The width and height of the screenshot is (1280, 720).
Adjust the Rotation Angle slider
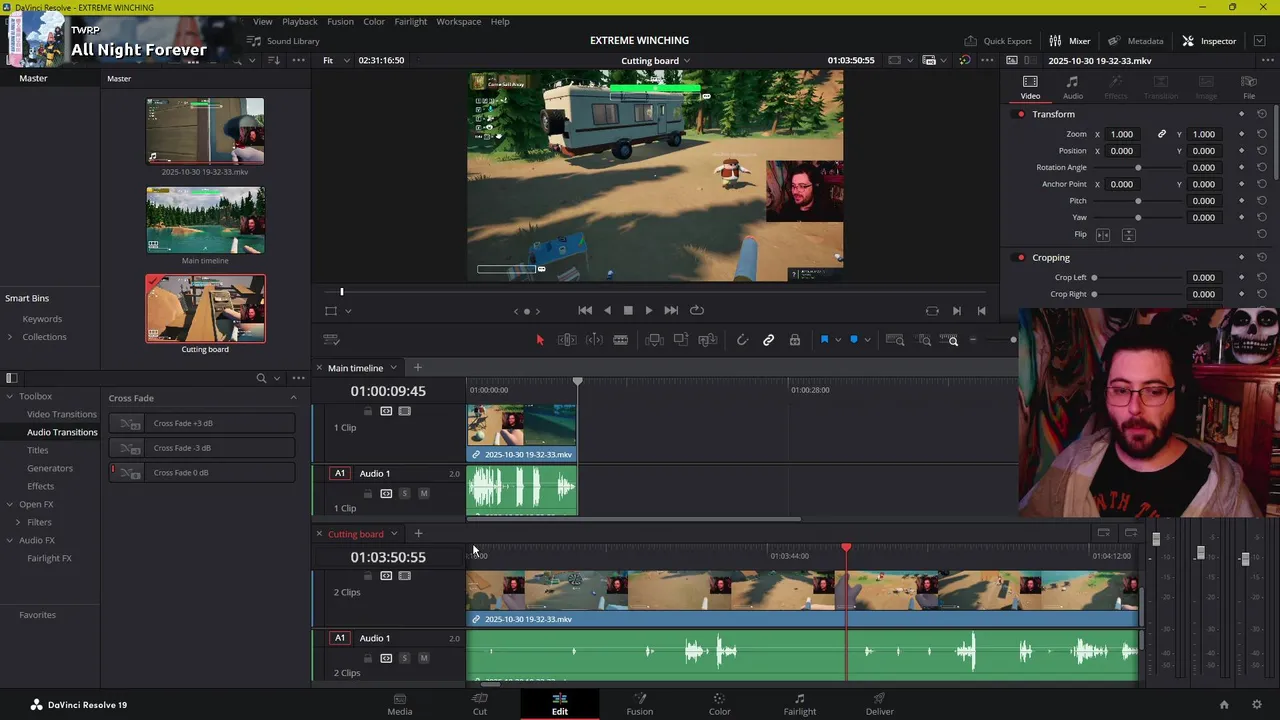pos(1138,167)
